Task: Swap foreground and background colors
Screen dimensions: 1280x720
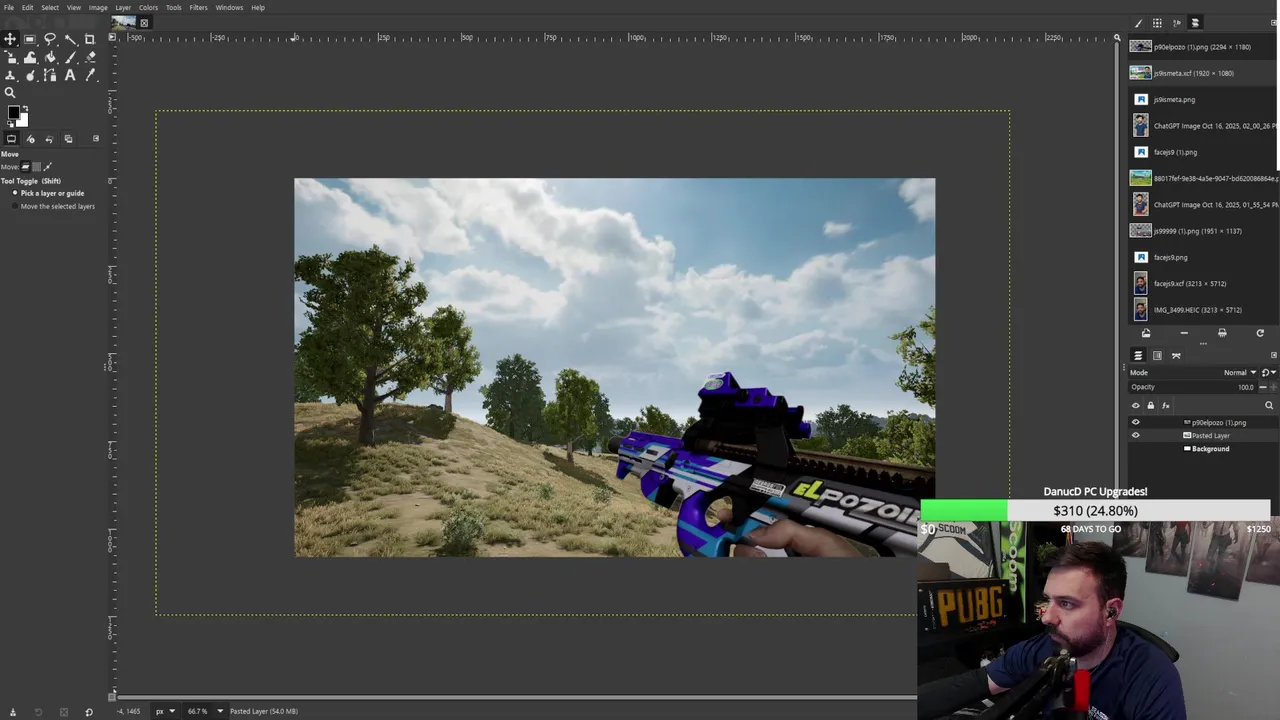Action: 25,108
